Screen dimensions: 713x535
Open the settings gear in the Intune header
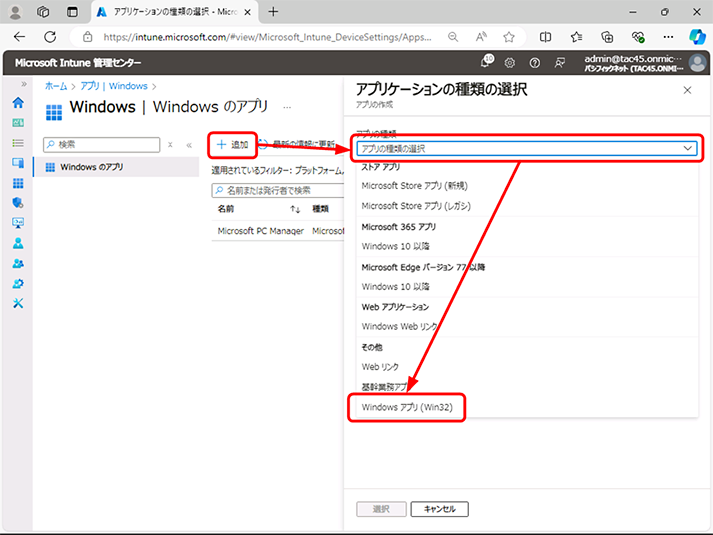point(510,63)
